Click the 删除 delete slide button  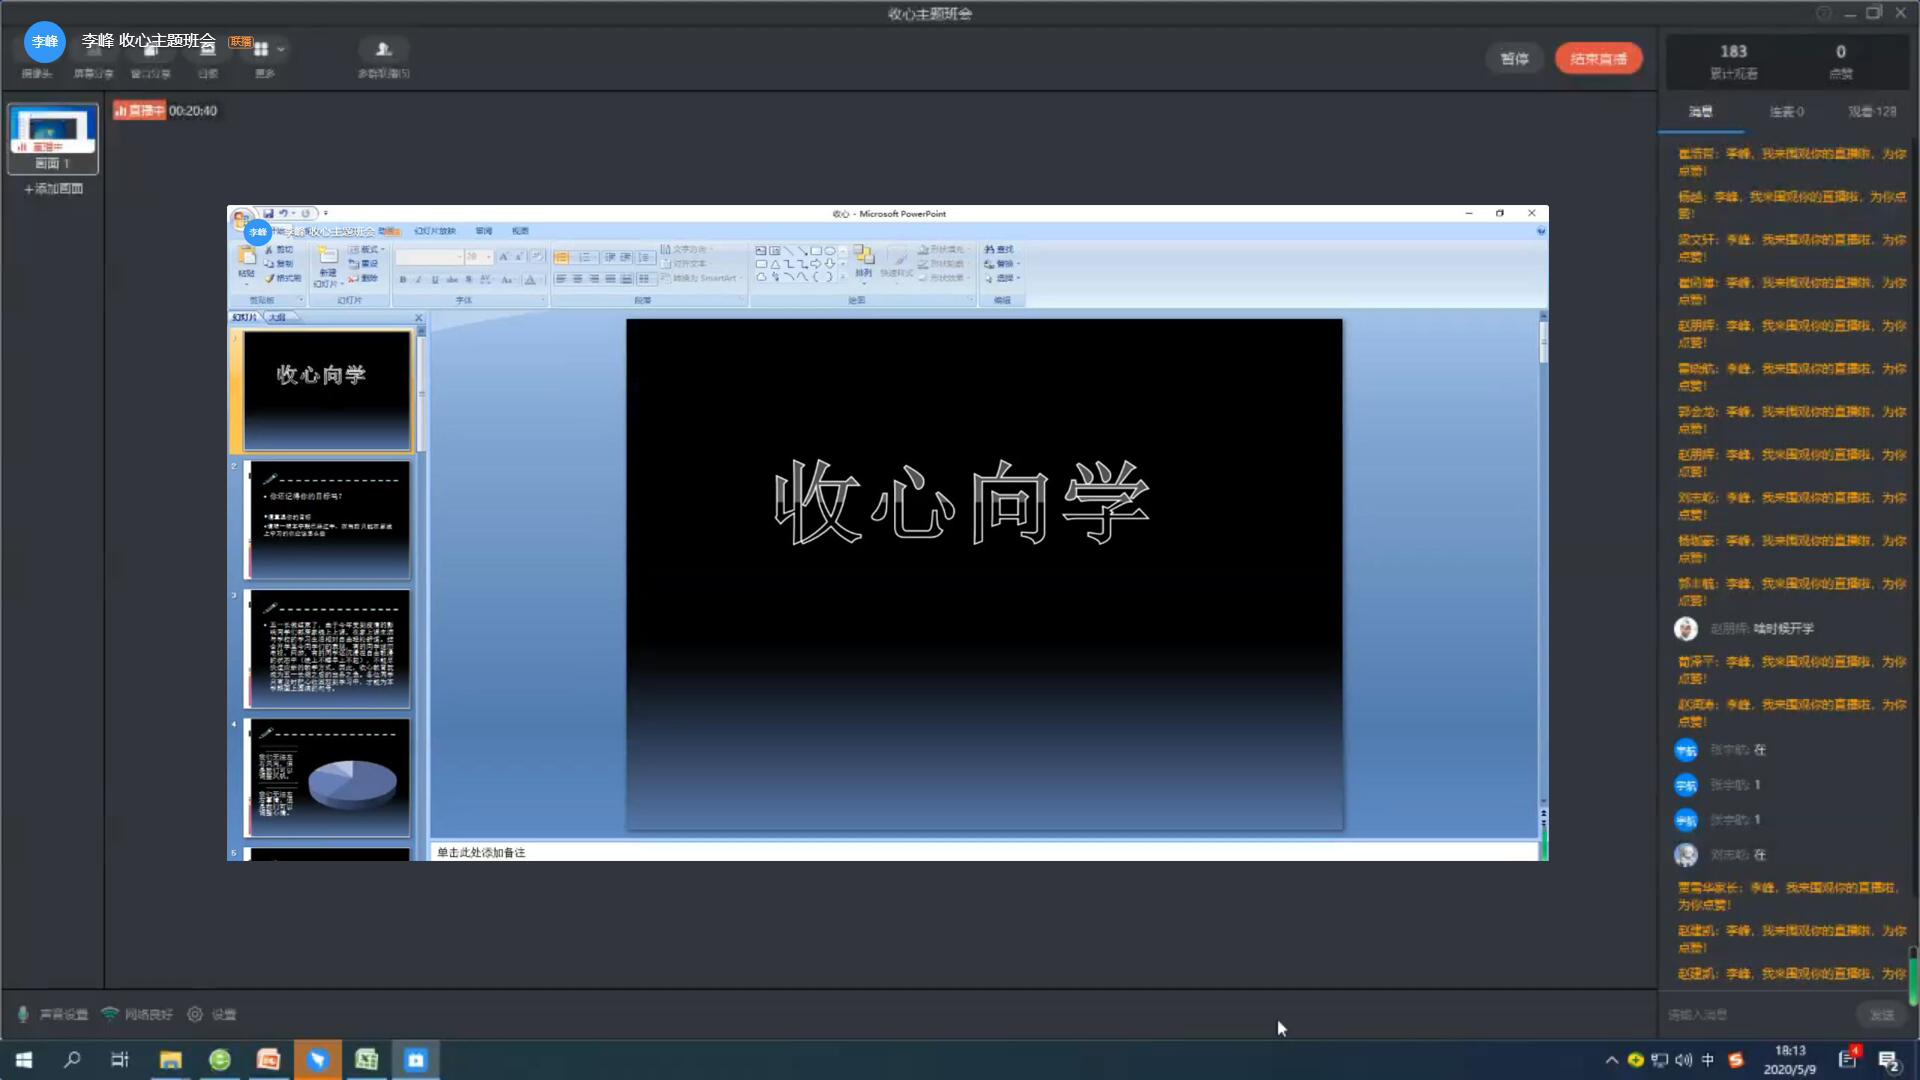[364, 278]
